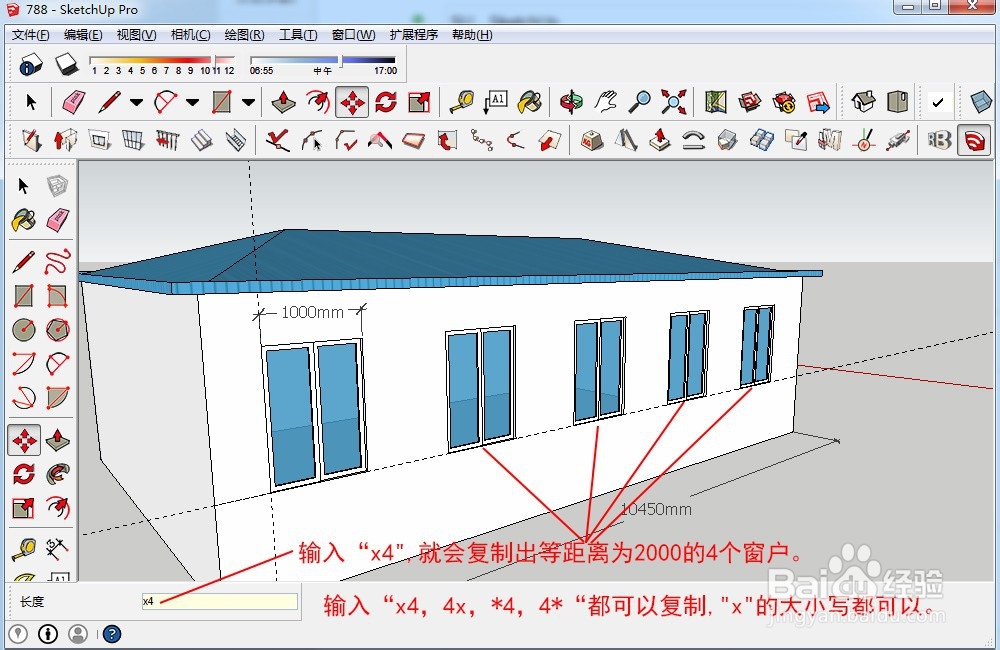Open the dropdown next to the Rectangle tool
Screen dimensions: 1000x650
coord(248,102)
